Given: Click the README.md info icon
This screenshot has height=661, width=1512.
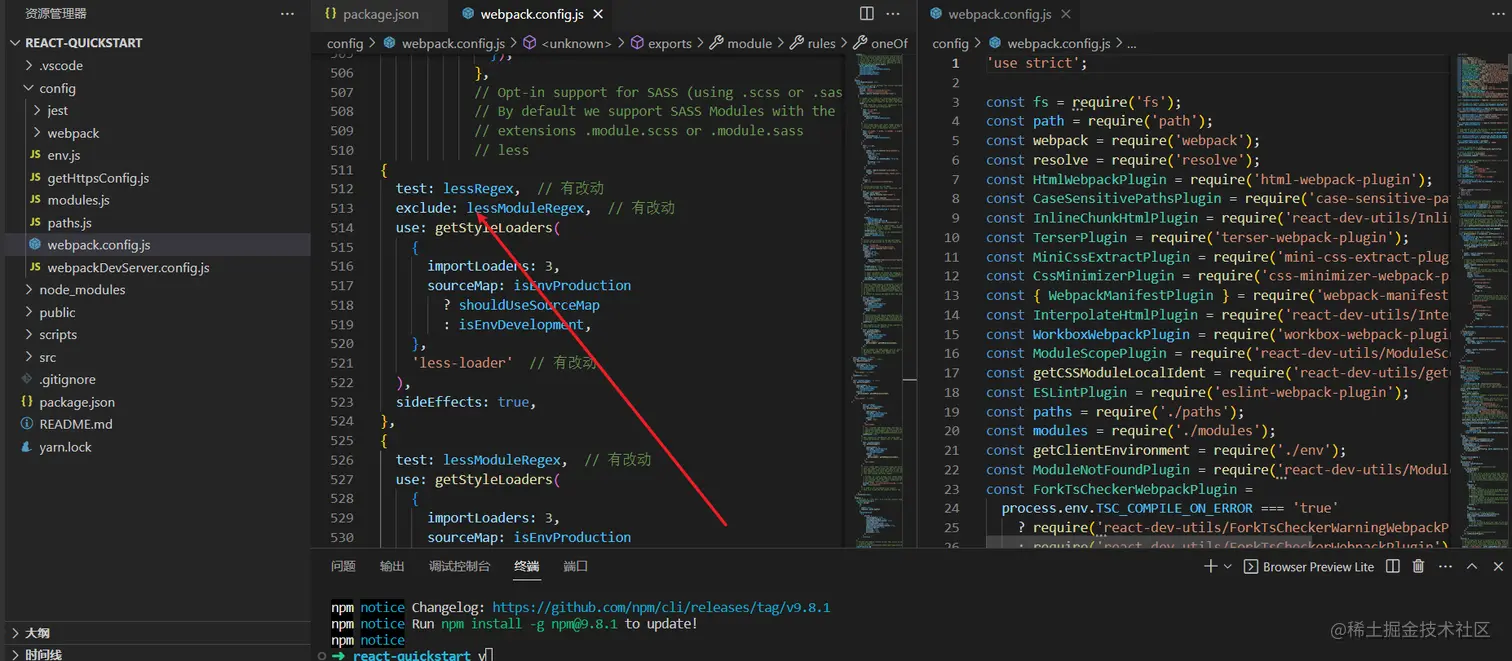Looking at the screenshot, I should (27, 424).
